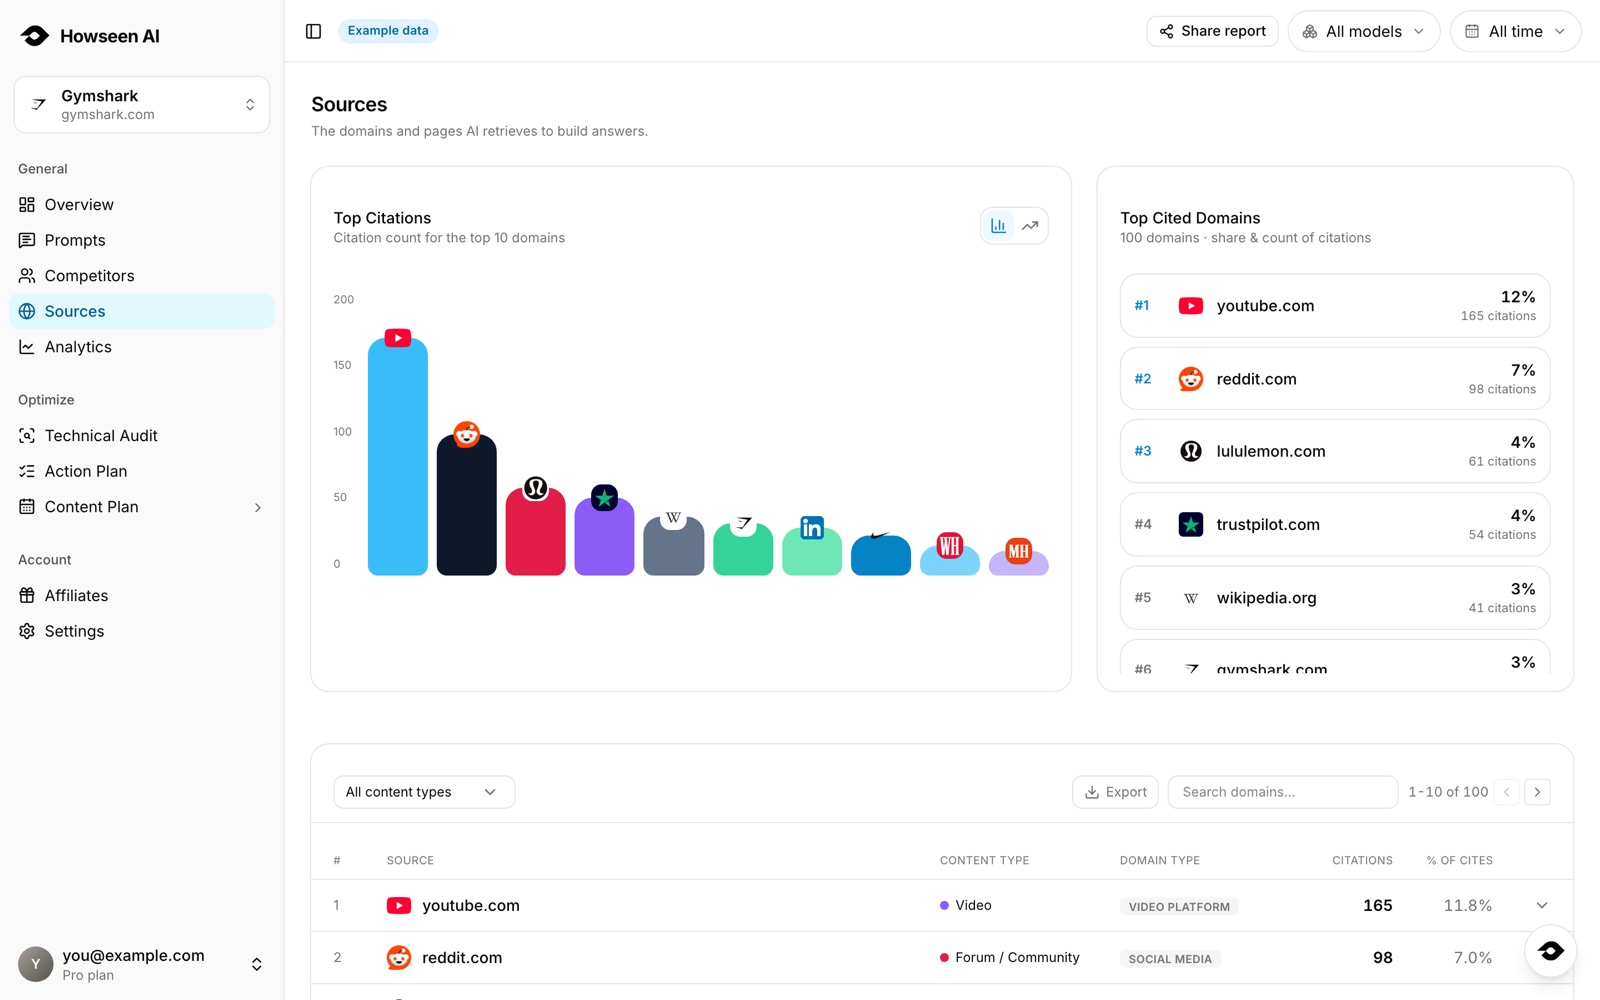Open the All models dropdown

tap(1364, 31)
